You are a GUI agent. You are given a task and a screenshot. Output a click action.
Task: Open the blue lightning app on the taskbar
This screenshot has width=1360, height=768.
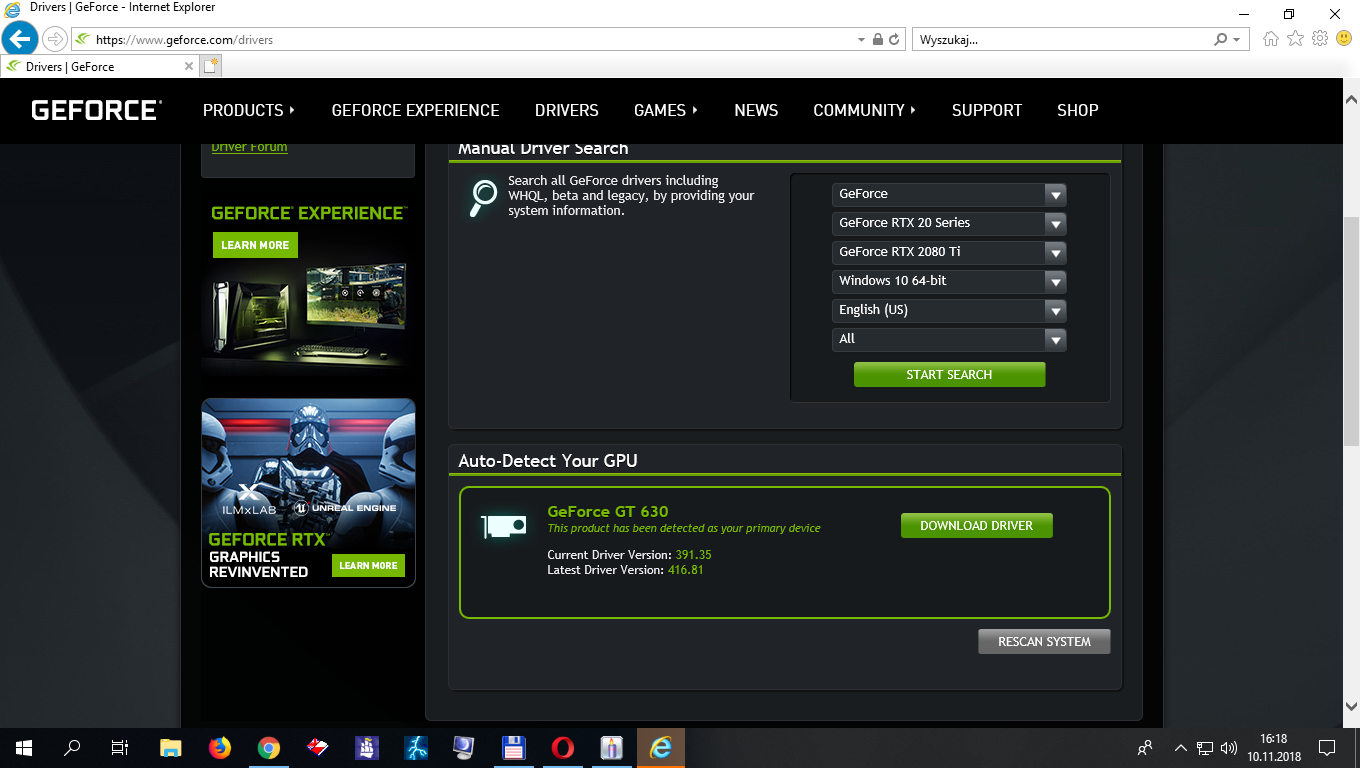pos(416,748)
